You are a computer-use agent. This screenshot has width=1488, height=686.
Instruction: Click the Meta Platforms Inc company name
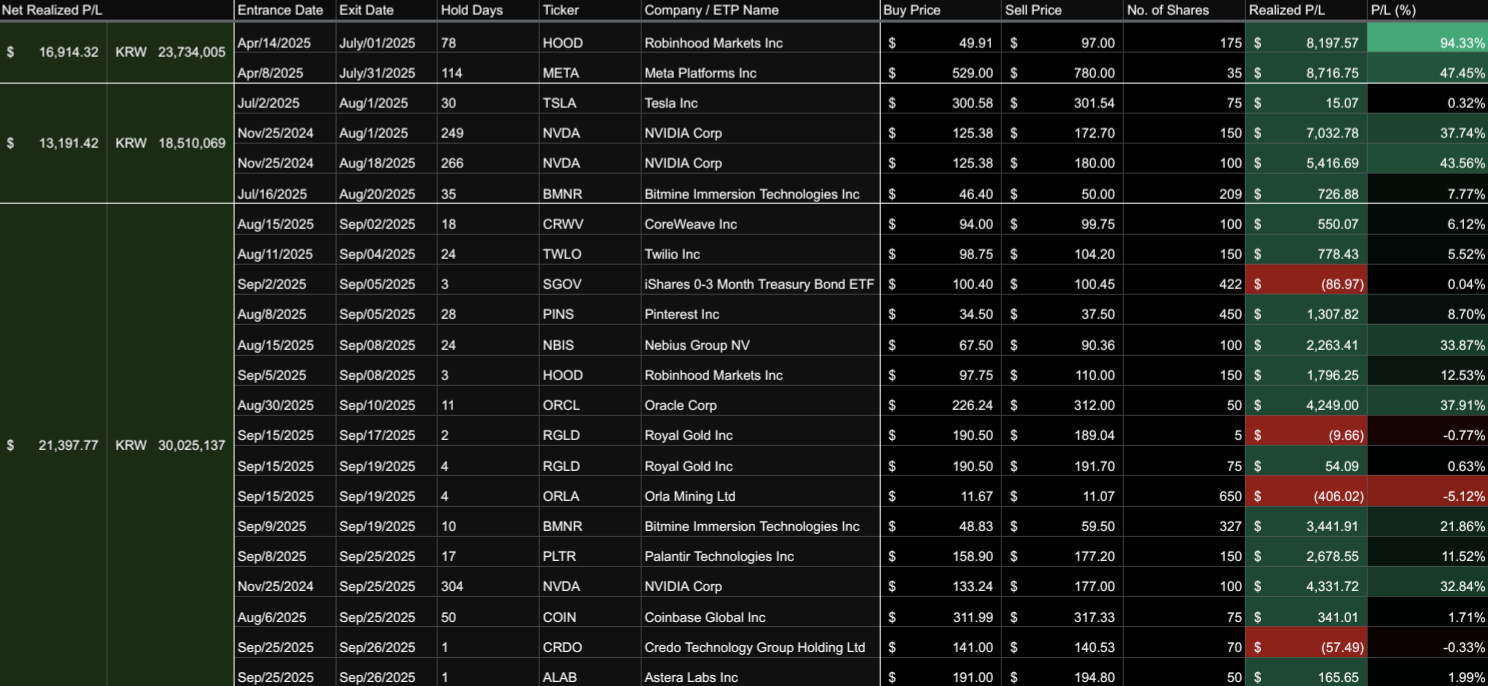[700, 73]
